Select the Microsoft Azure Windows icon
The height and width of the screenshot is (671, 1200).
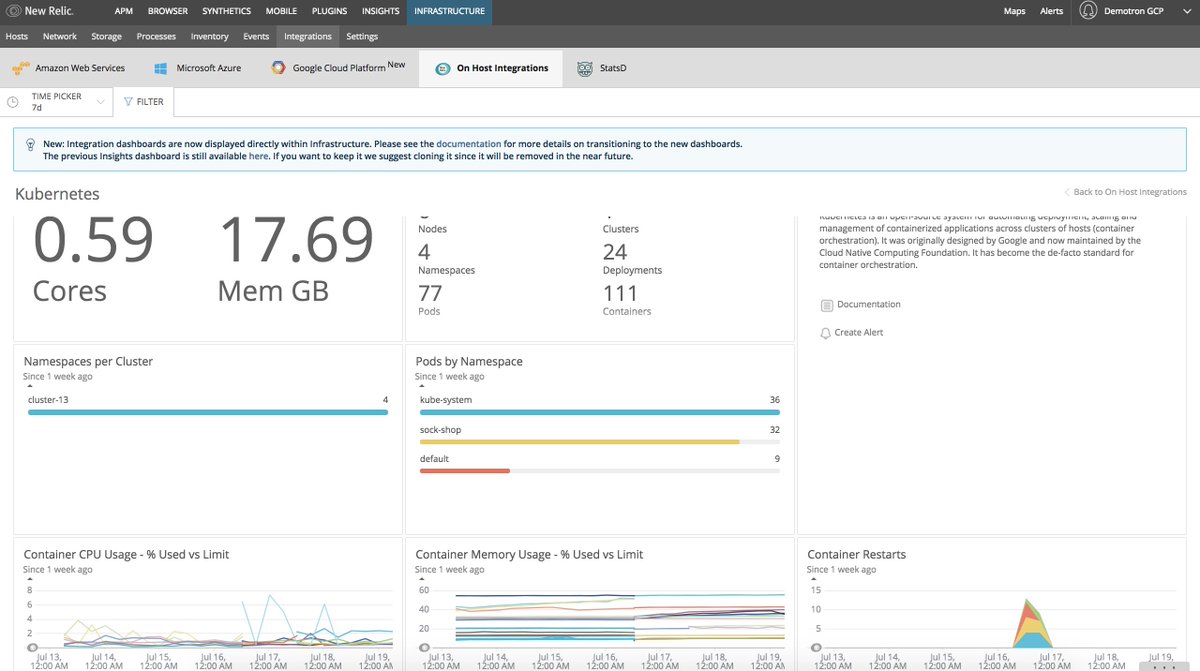[160, 68]
